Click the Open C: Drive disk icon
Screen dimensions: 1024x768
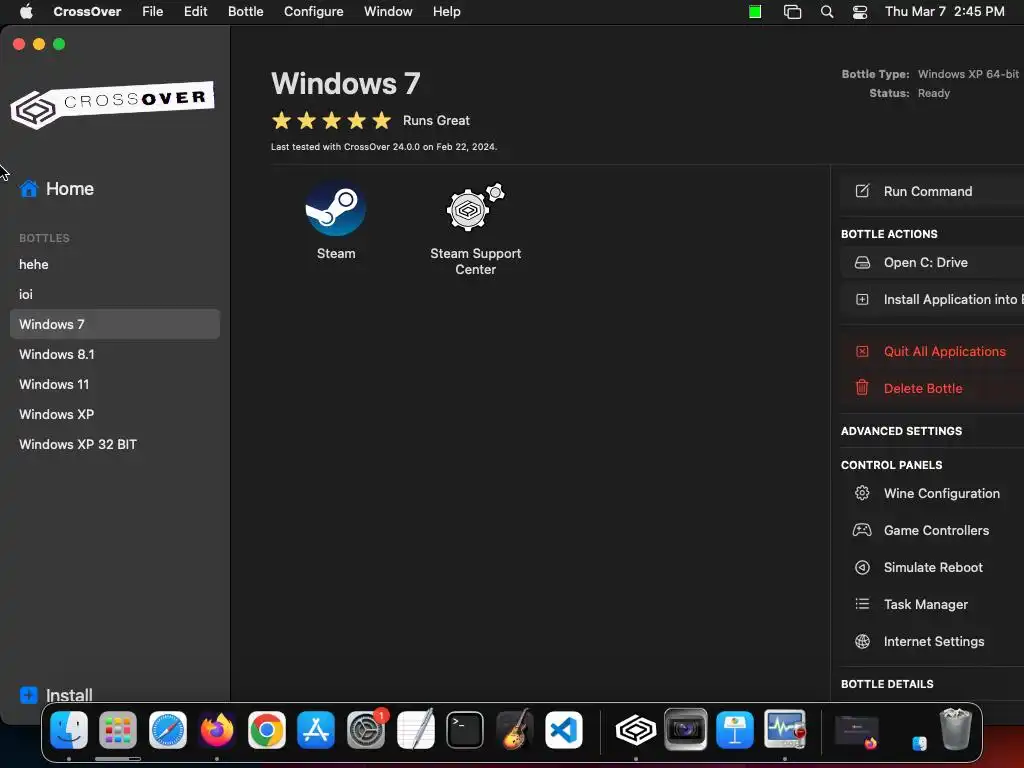[x=862, y=263]
